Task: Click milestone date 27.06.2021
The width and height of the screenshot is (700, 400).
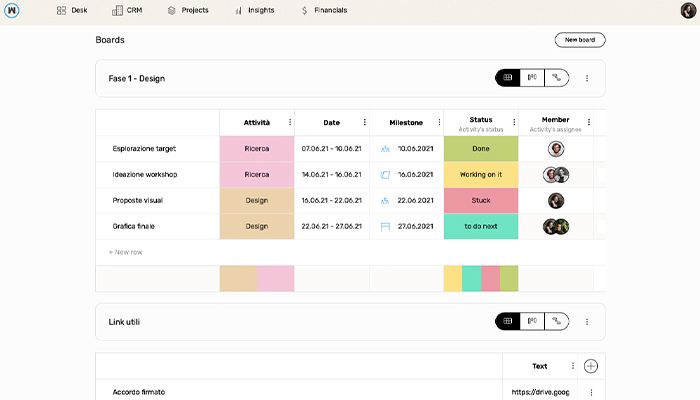Action: coord(415,226)
